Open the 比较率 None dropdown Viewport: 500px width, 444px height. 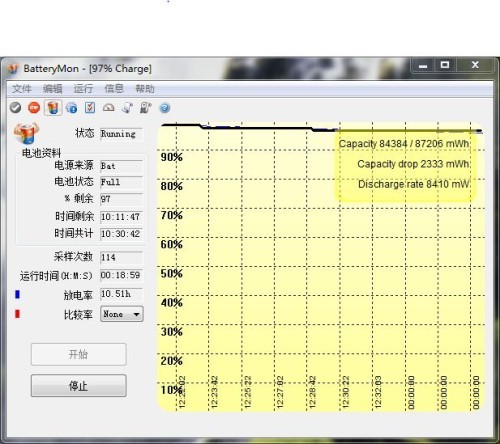point(122,314)
